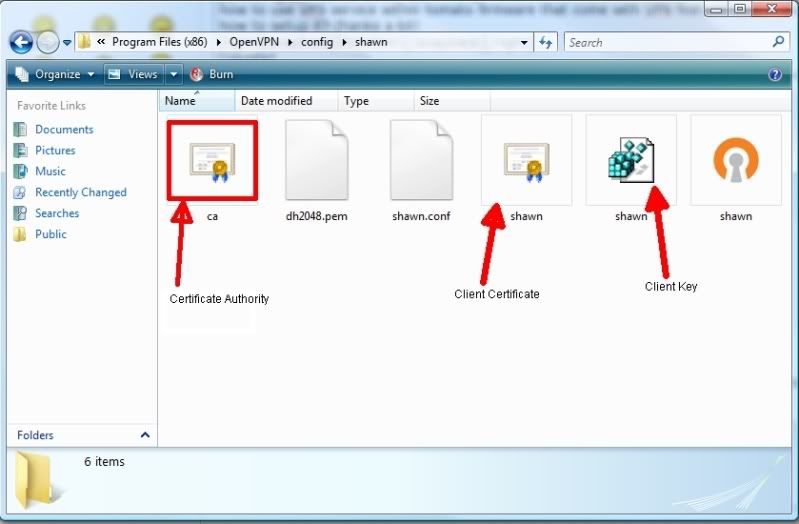Expand the Folders pane chevron
This screenshot has height=524, width=799.
click(x=145, y=435)
